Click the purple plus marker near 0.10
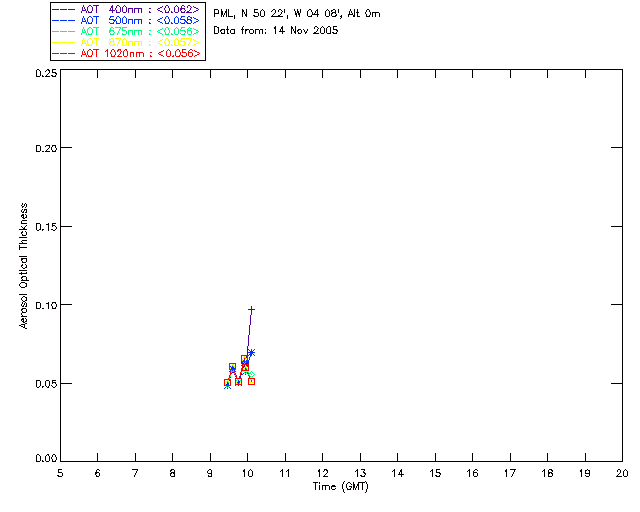Screen dimensions: 640x512 (x=251, y=310)
